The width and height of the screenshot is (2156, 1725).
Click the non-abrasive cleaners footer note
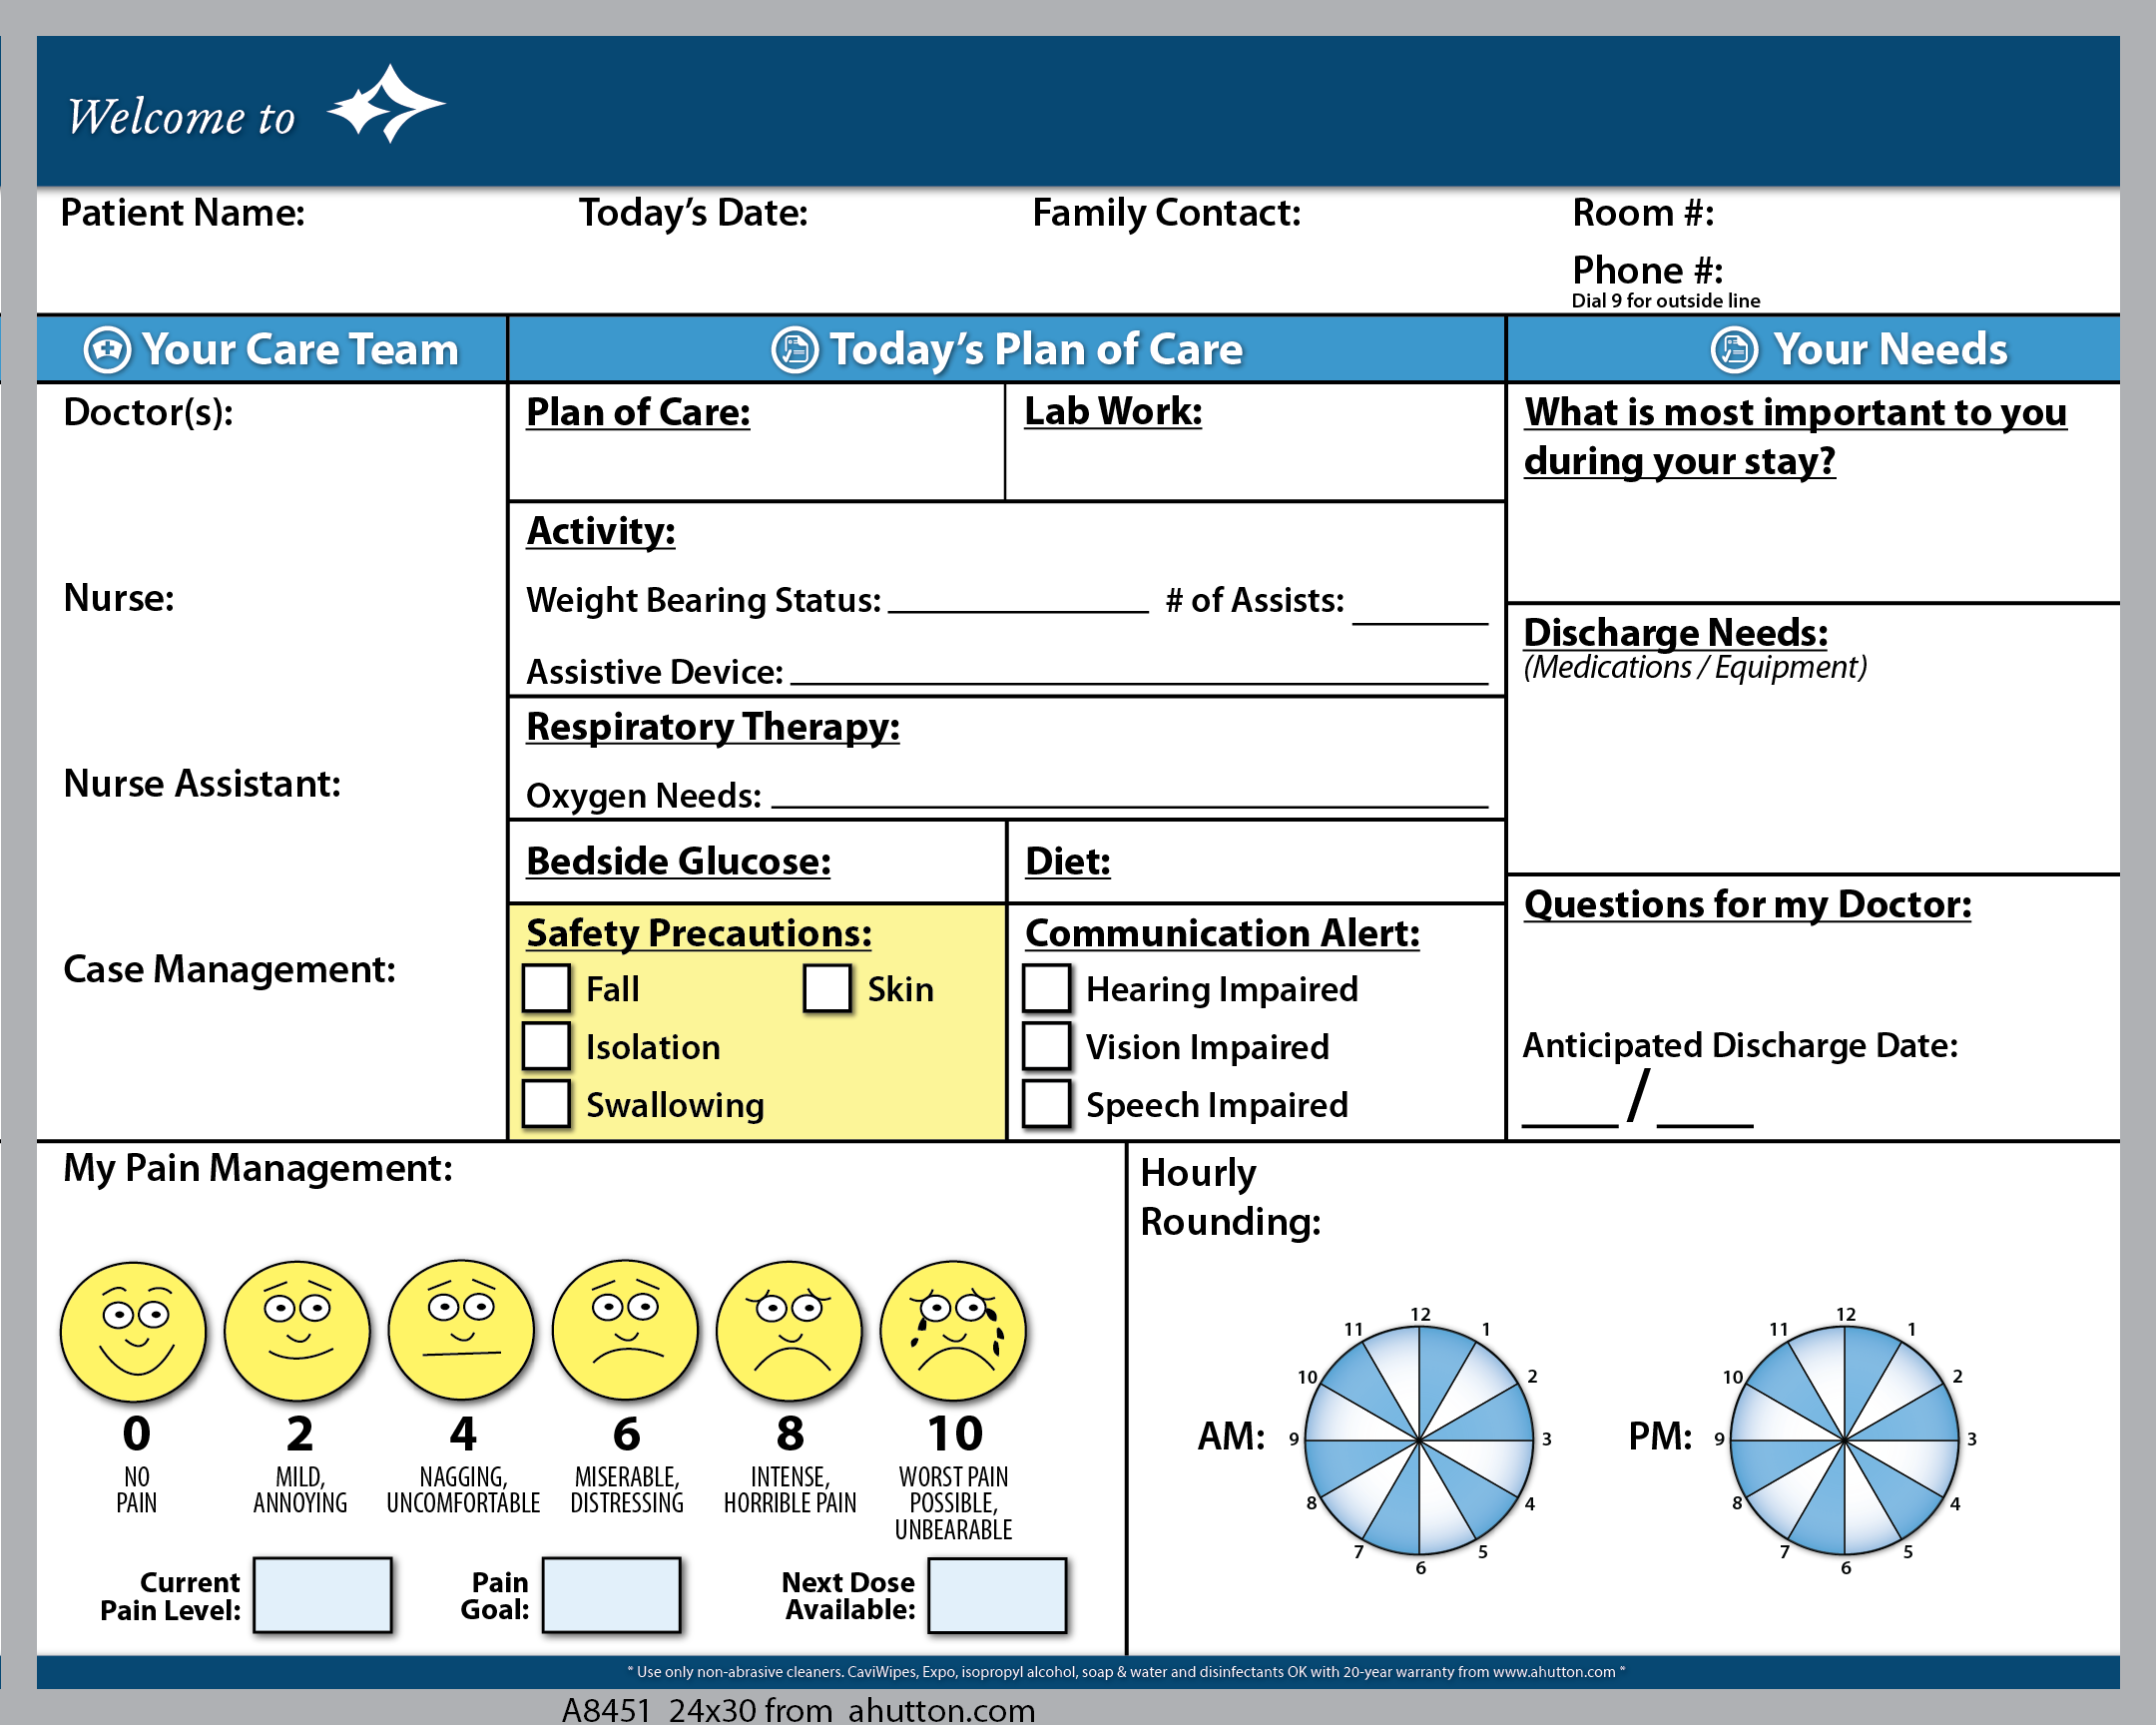click(1126, 1672)
